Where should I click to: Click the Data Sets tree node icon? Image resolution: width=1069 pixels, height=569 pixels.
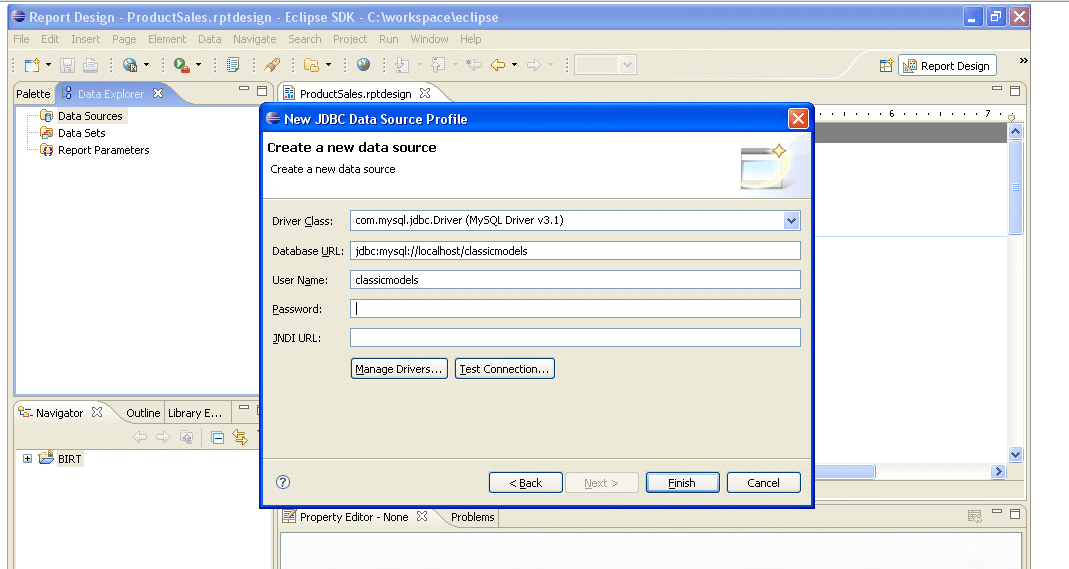click(x=46, y=133)
